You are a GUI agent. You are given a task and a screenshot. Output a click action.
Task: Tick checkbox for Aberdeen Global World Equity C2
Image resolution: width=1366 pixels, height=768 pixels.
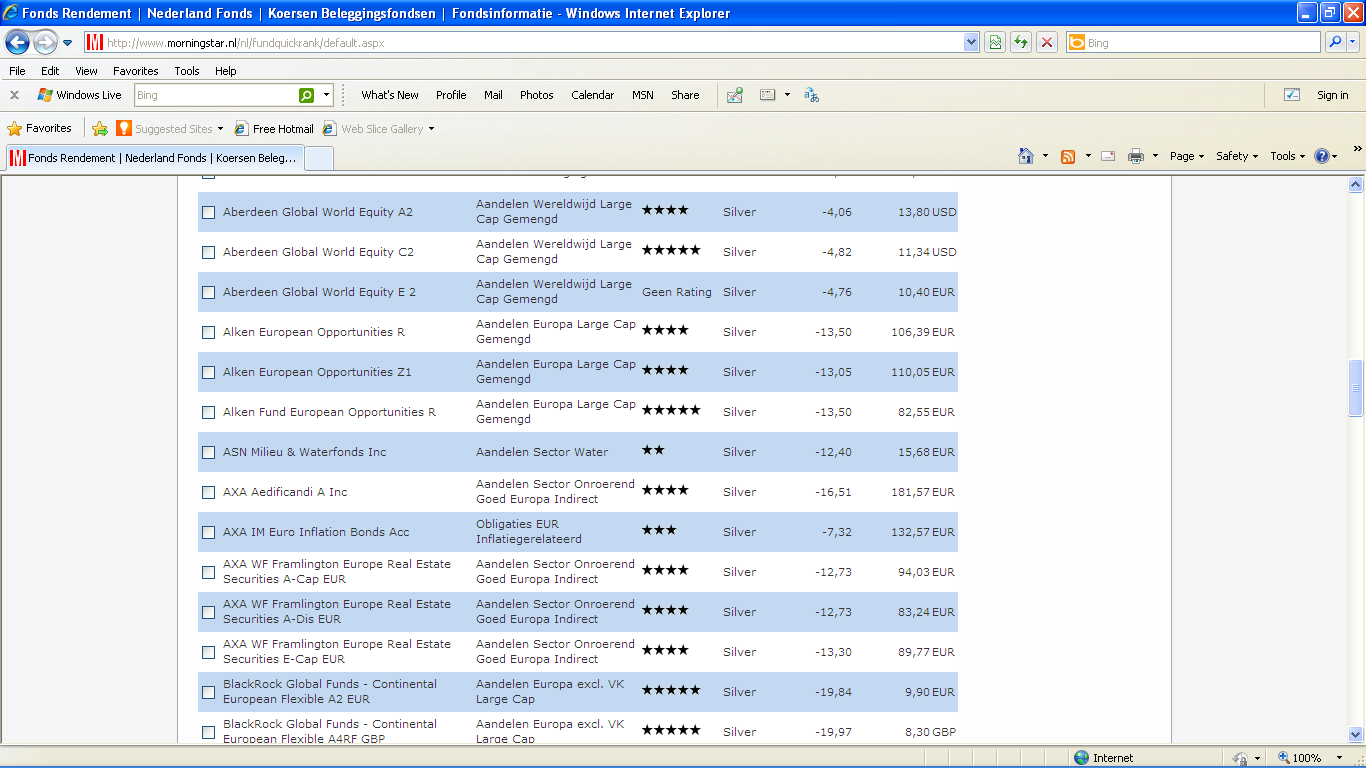(x=209, y=252)
